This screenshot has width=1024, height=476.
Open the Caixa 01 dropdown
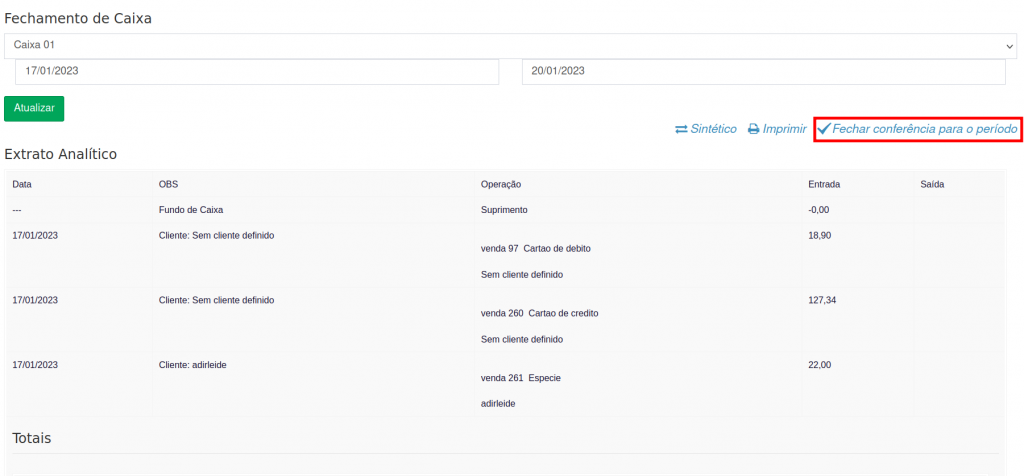(x=510, y=46)
